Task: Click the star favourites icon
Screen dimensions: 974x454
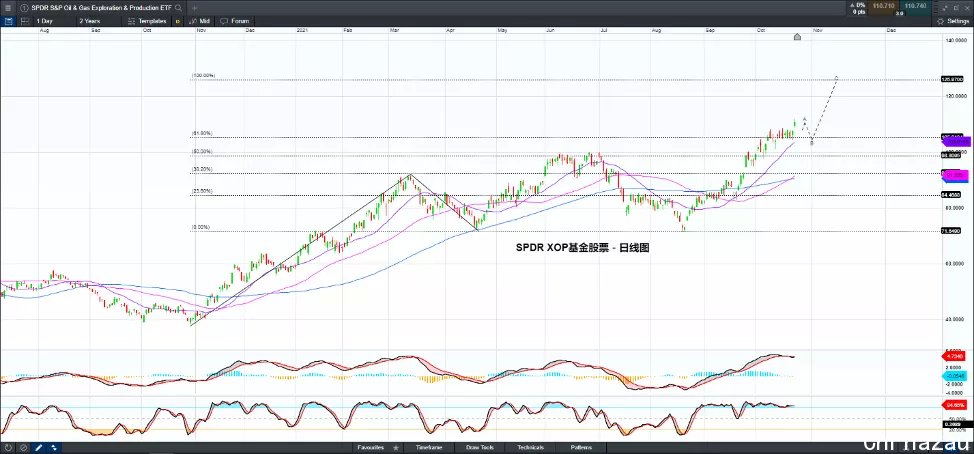Action: 396,447
